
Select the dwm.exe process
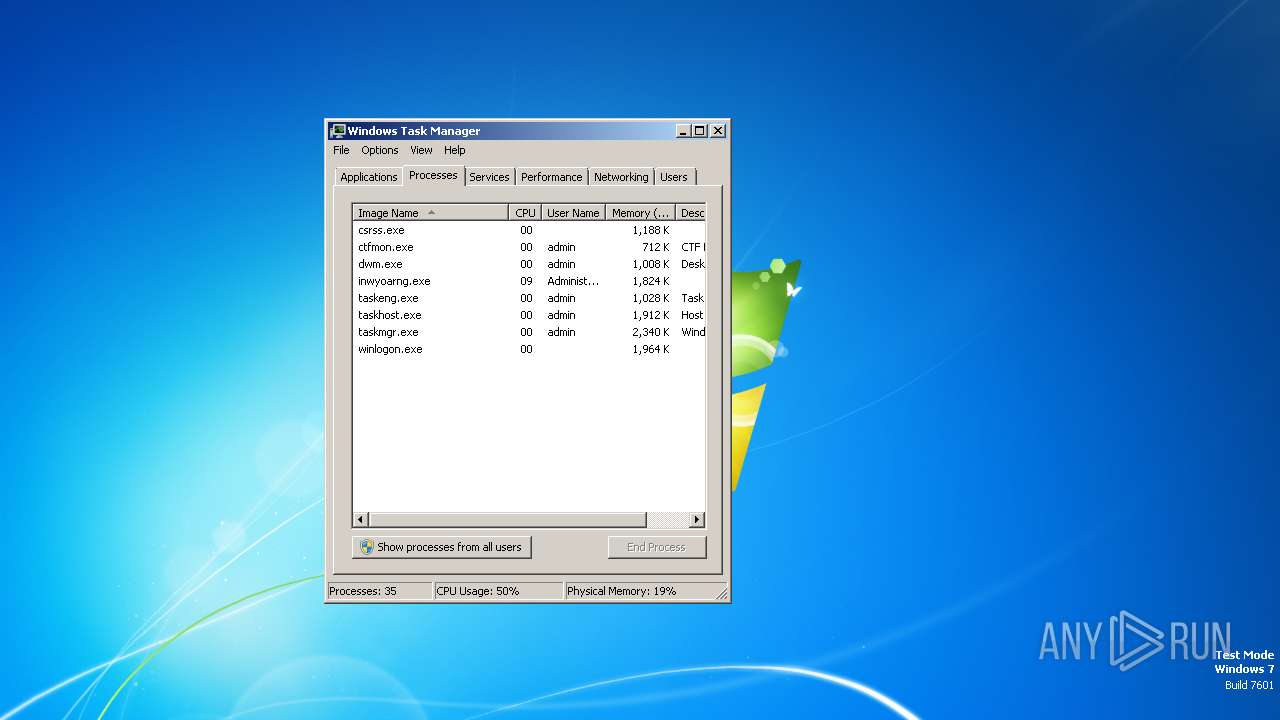tap(529, 264)
